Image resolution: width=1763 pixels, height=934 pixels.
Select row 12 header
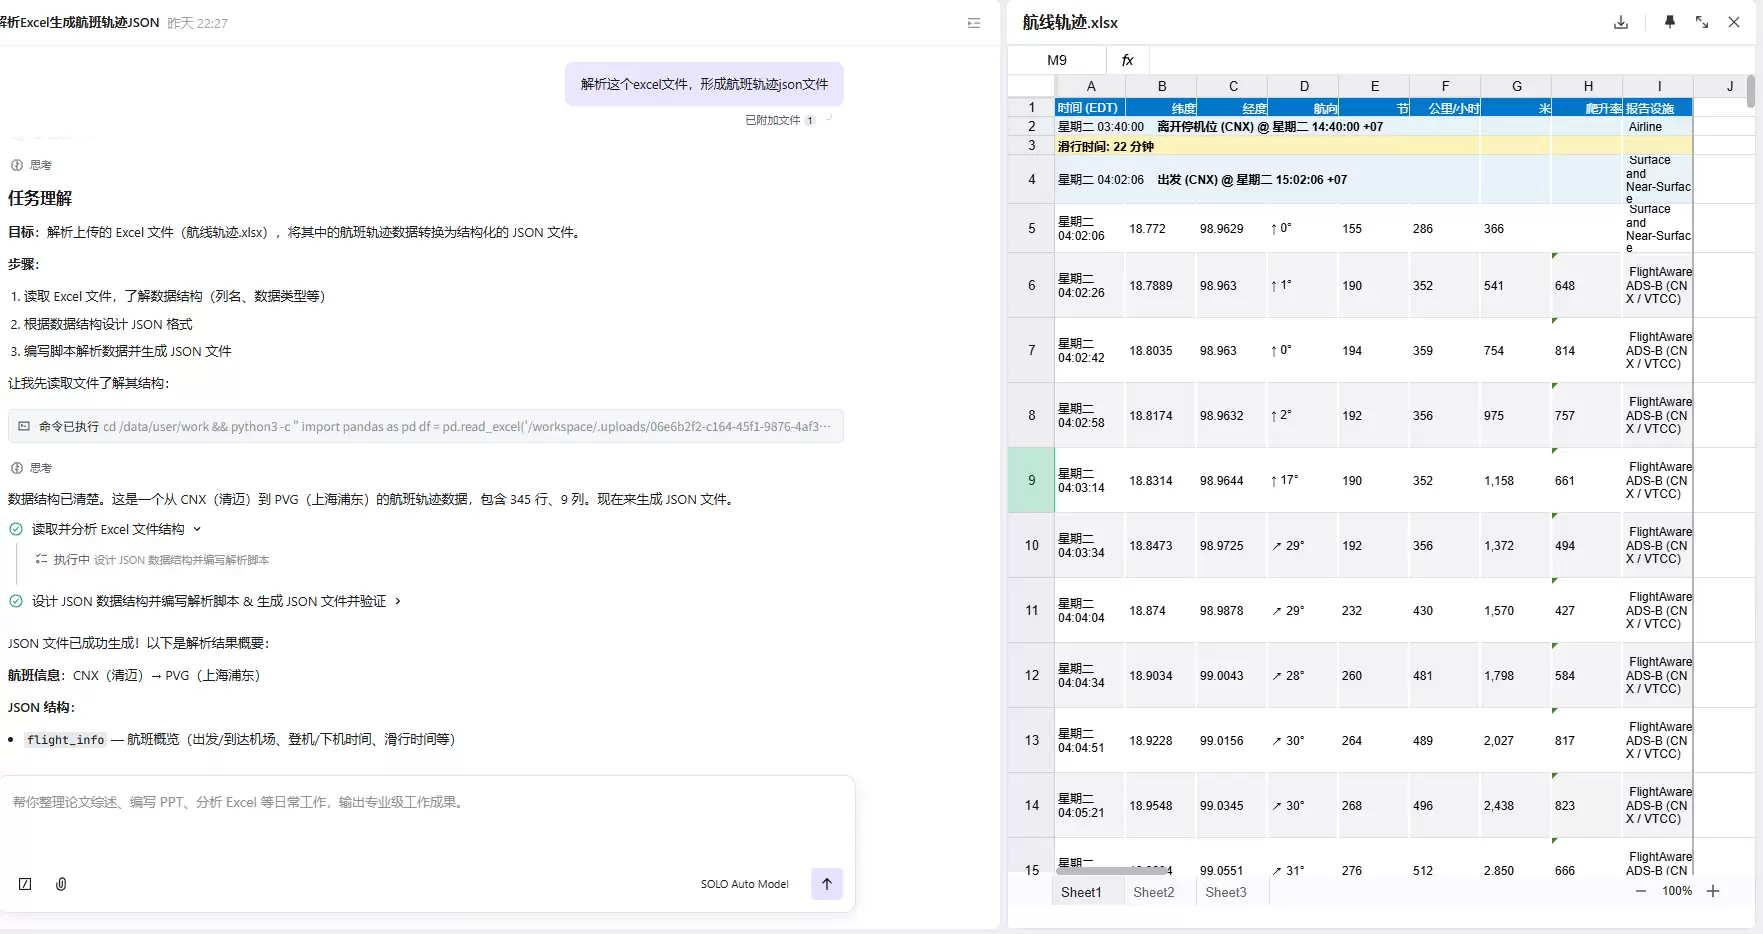[x=1032, y=675]
